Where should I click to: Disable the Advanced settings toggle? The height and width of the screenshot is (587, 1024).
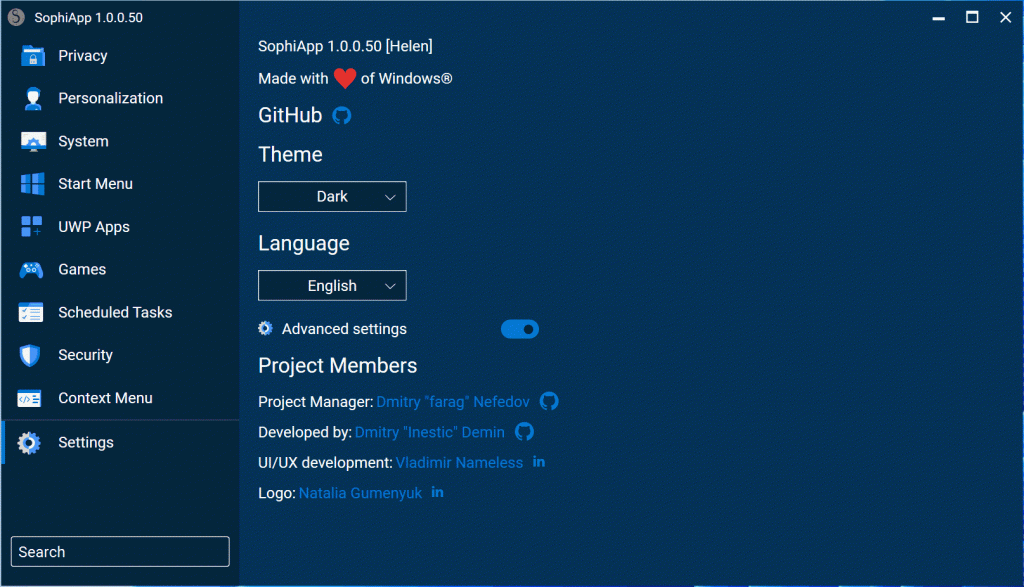click(520, 328)
